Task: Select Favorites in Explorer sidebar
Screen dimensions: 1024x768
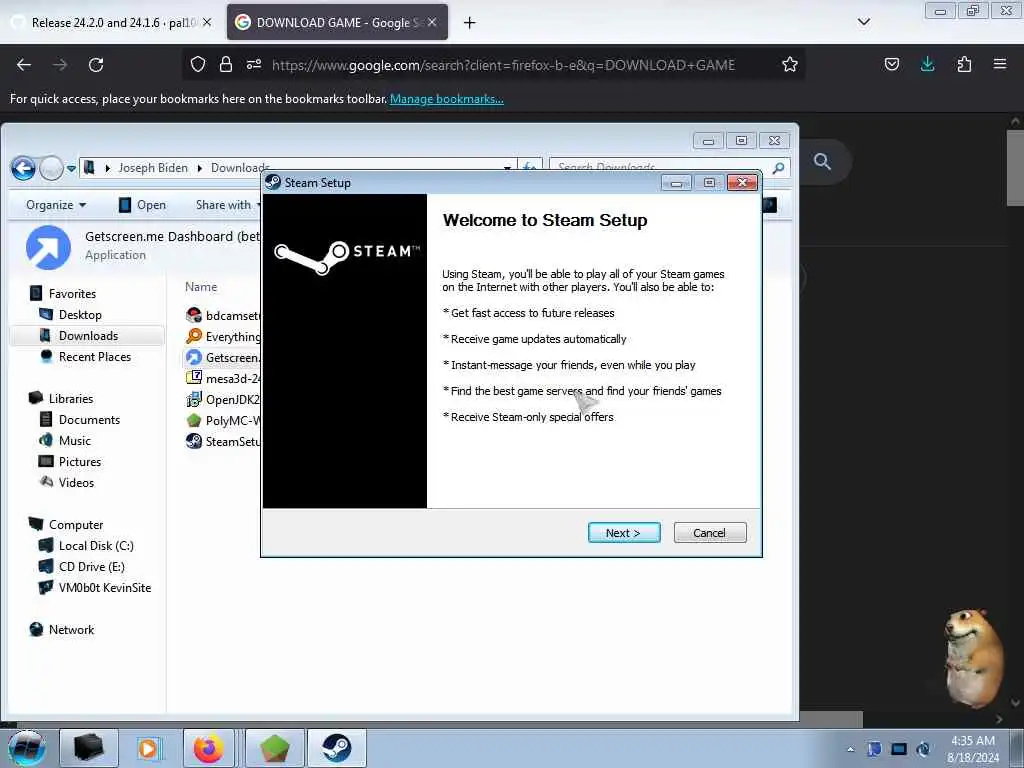Action: pos(72,294)
